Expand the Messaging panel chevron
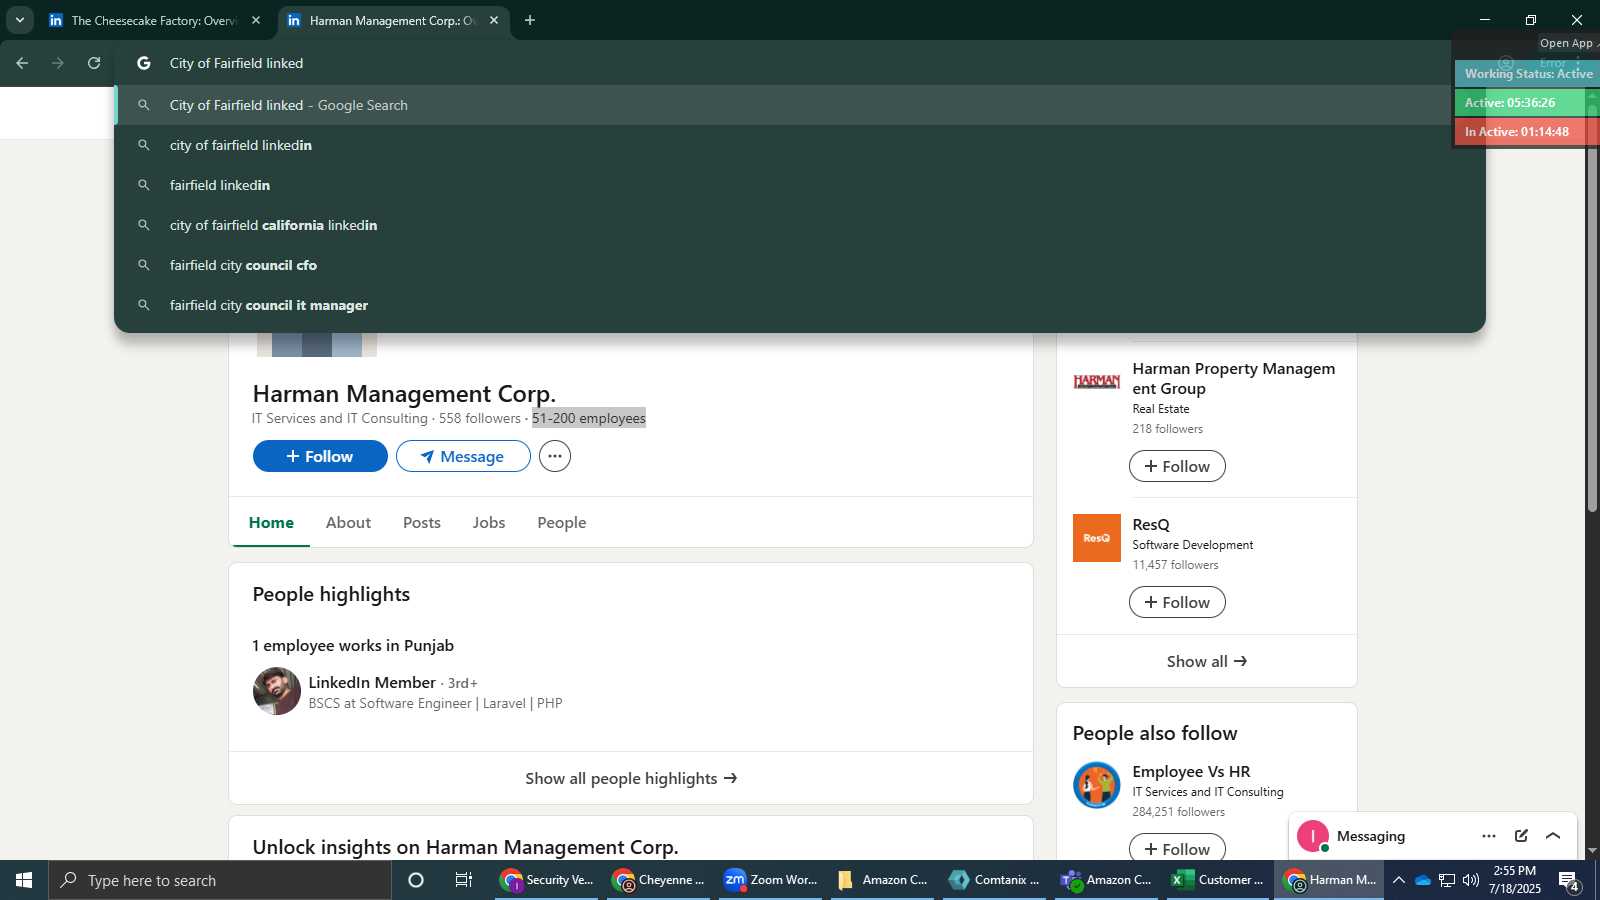Image resolution: width=1600 pixels, height=900 pixels. coord(1553,836)
